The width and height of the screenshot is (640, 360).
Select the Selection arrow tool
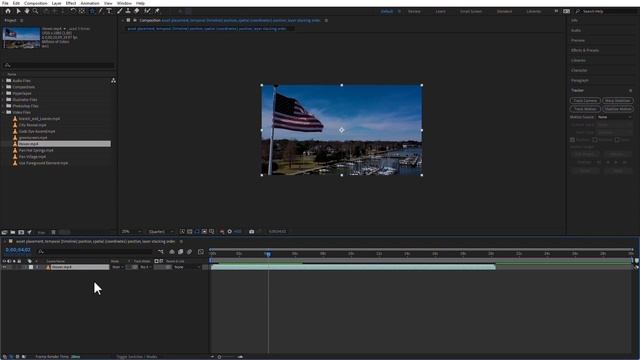point(18,11)
